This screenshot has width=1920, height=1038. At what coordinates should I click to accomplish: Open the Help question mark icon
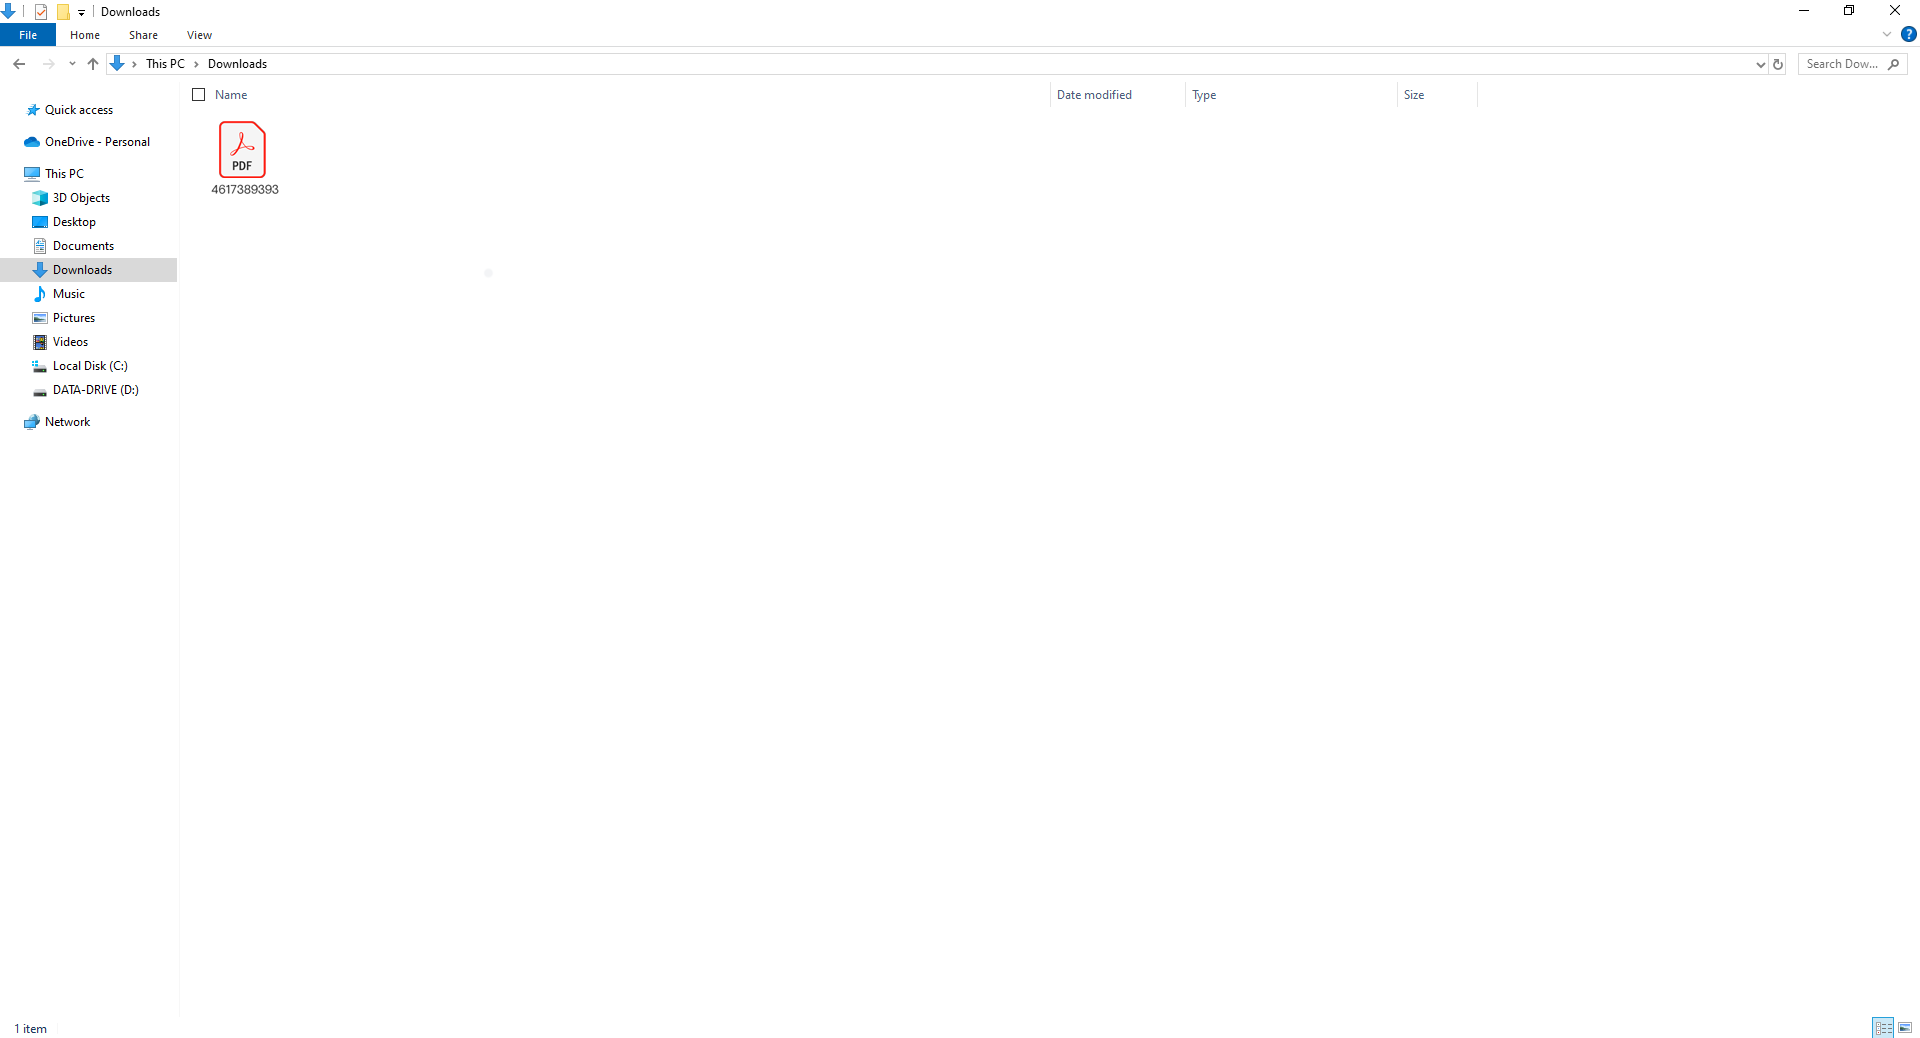click(x=1908, y=34)
